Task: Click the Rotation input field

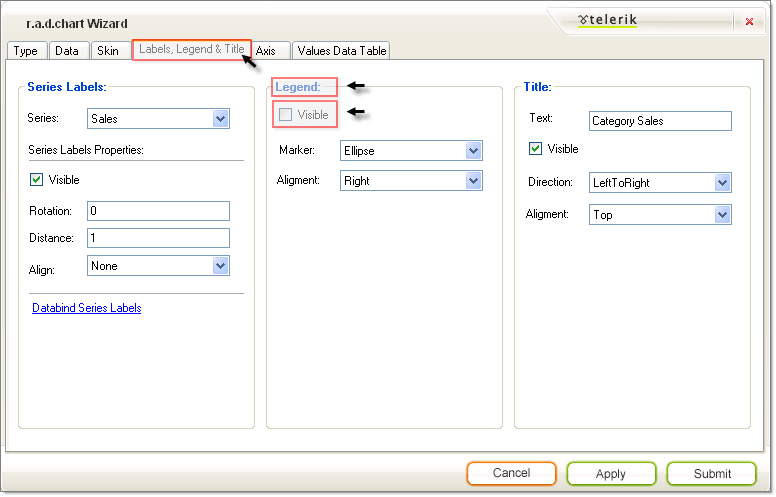Action: (x=158, y=211)
